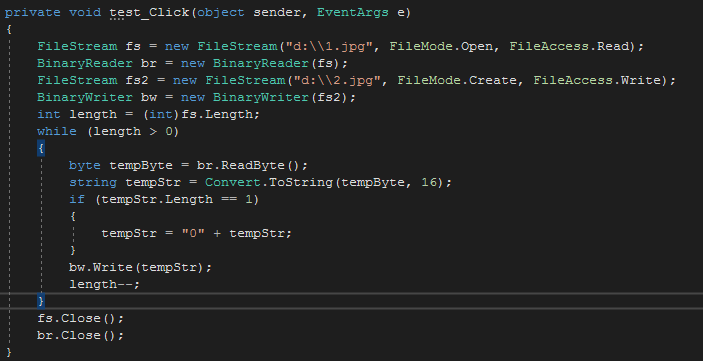Image resolution: width=703 pixels, height=361 pixels.
Task: Click the test_Click method name
Action: point(150,13)
